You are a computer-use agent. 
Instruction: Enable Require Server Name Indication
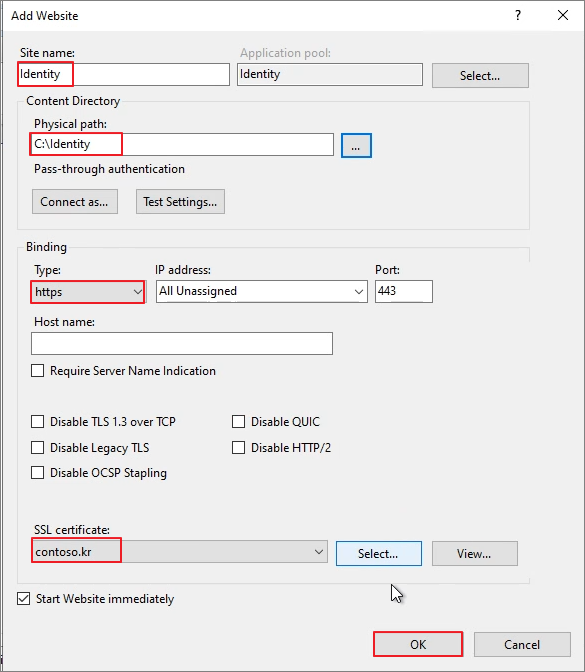pyautogui.click(x=37, y=371)
